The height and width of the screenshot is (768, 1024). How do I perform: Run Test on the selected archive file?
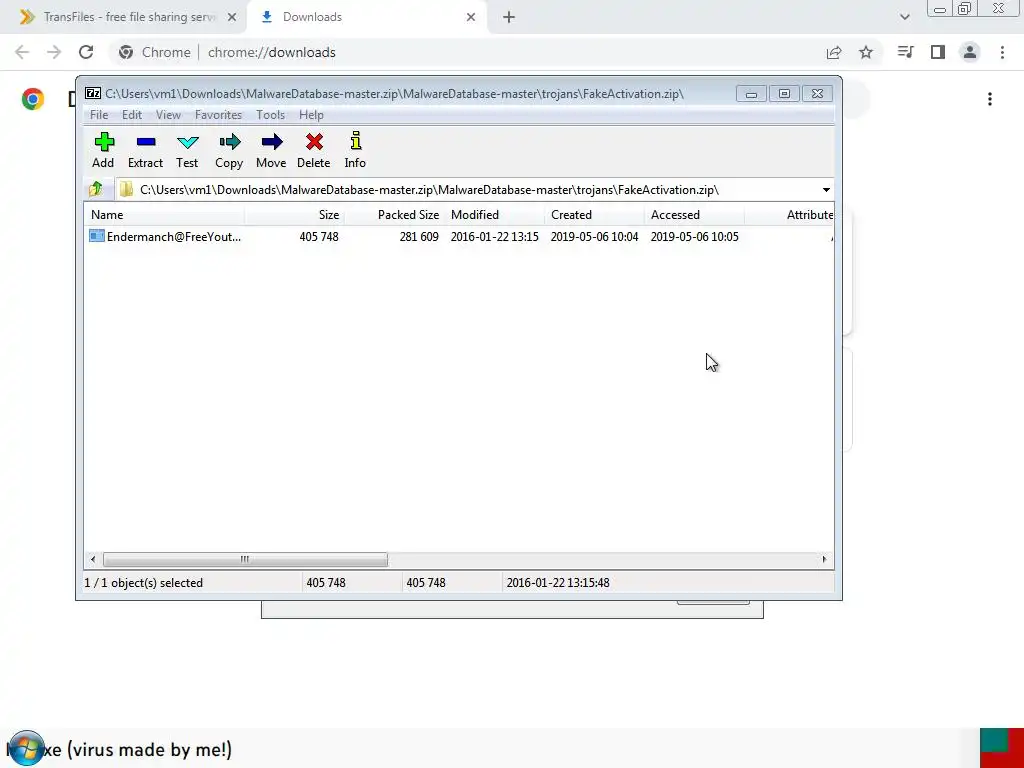pos(187,150)
